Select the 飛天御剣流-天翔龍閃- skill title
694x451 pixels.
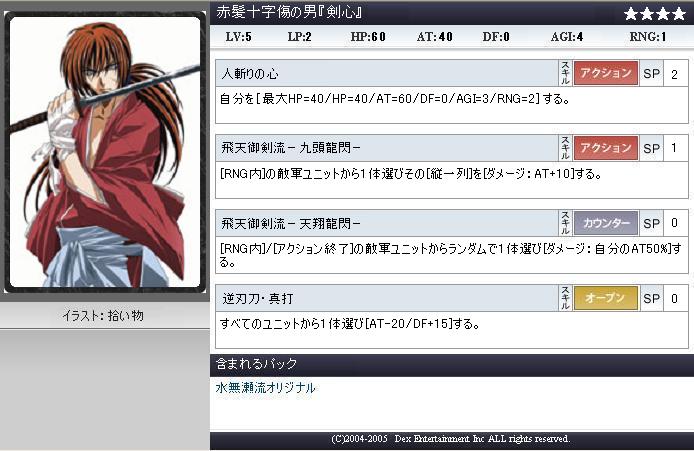coord(291,224)
